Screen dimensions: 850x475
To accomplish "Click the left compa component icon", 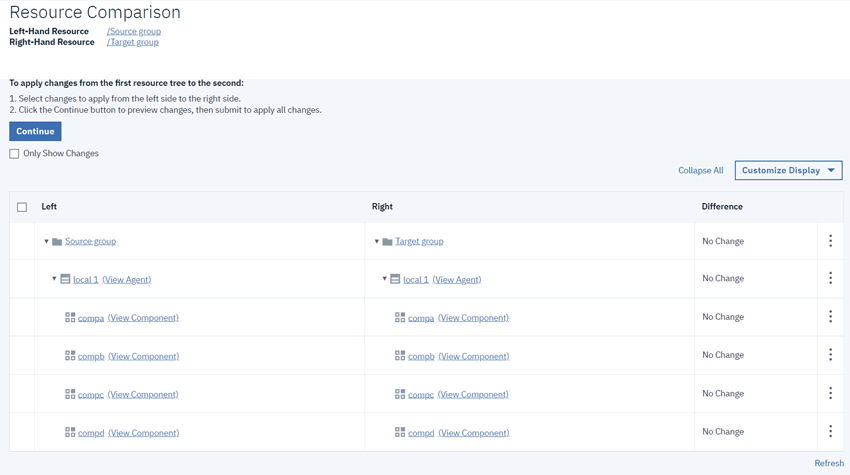I will (x=70, y=317).
